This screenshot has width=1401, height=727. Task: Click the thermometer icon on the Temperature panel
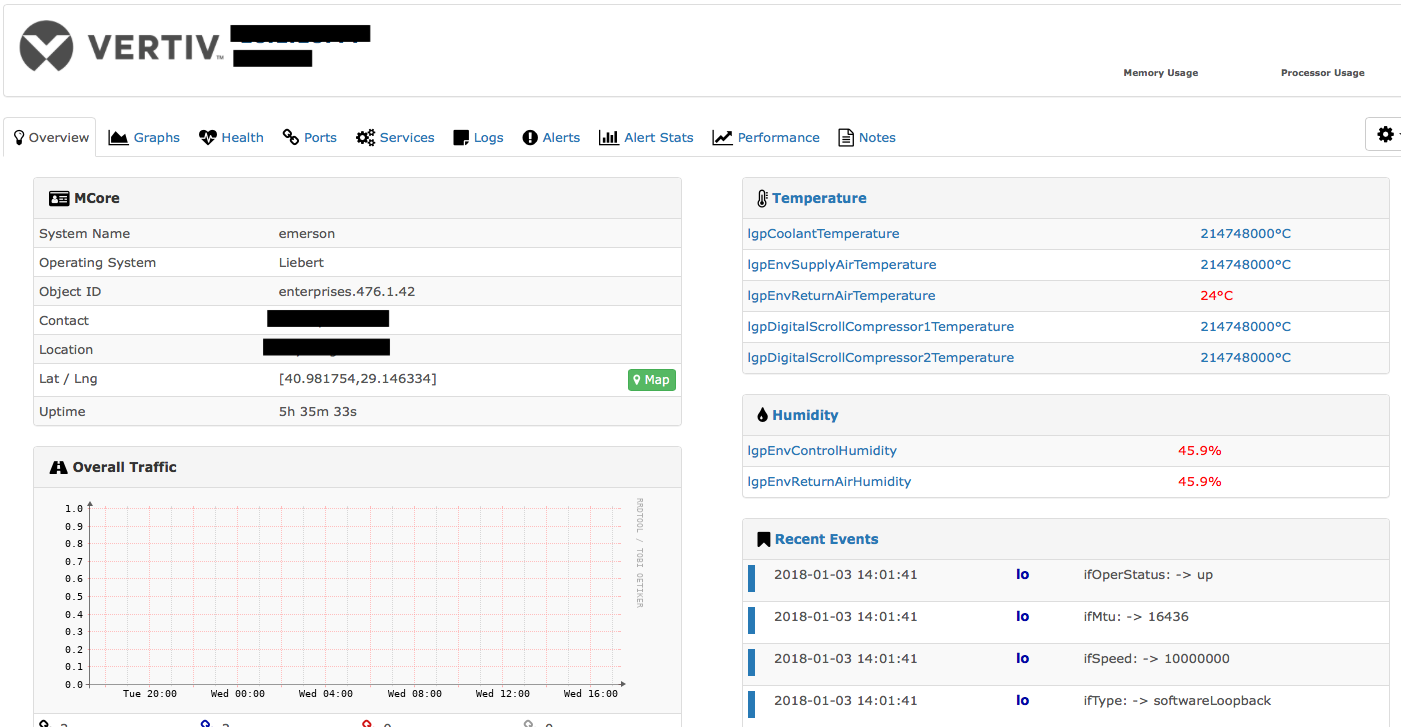coord(762,197)
